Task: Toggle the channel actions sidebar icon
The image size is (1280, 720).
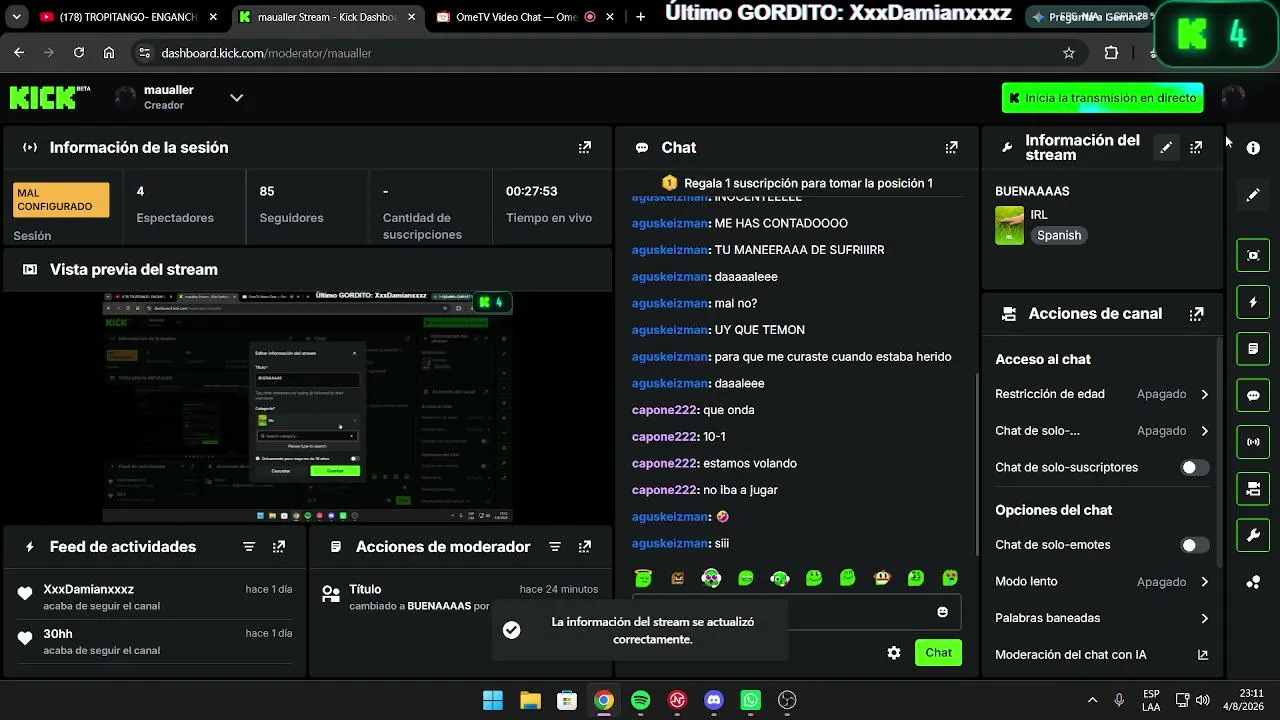Action: pos(1253,489)
